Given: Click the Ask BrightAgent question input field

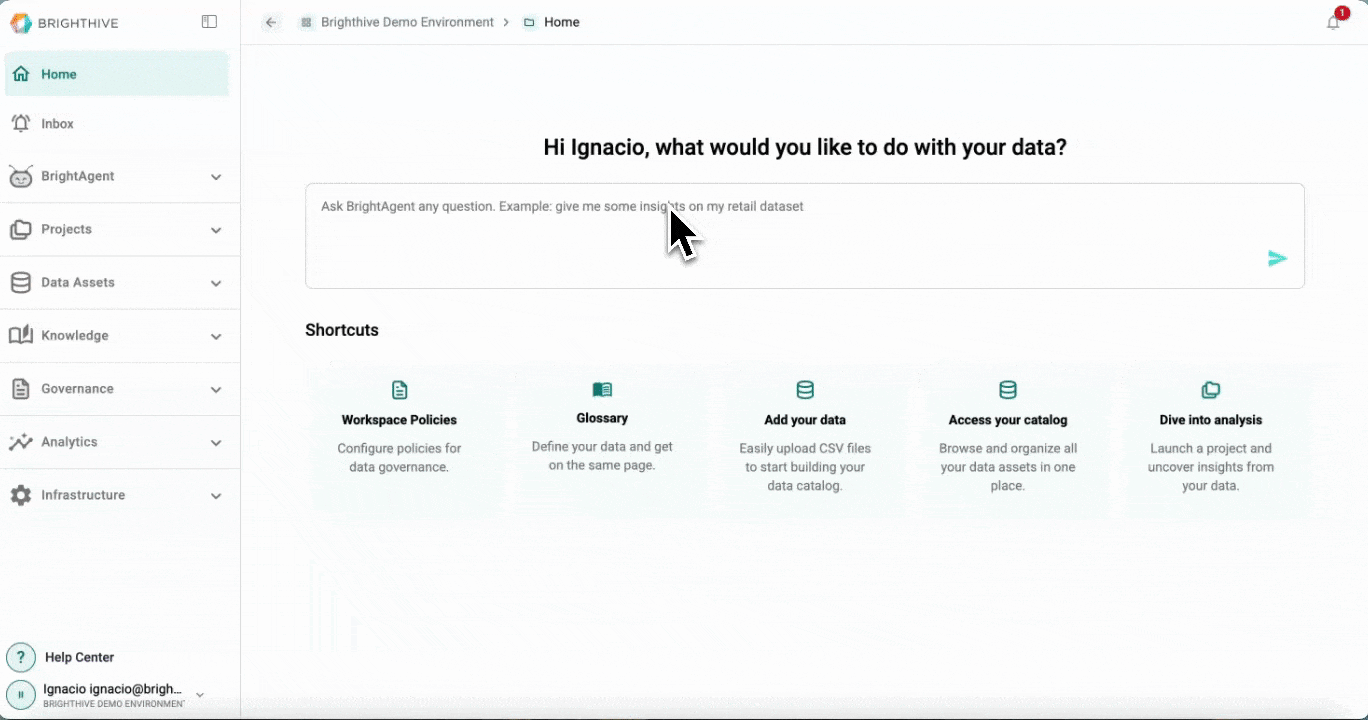Looking at the screenshot, I should point(805,236).
